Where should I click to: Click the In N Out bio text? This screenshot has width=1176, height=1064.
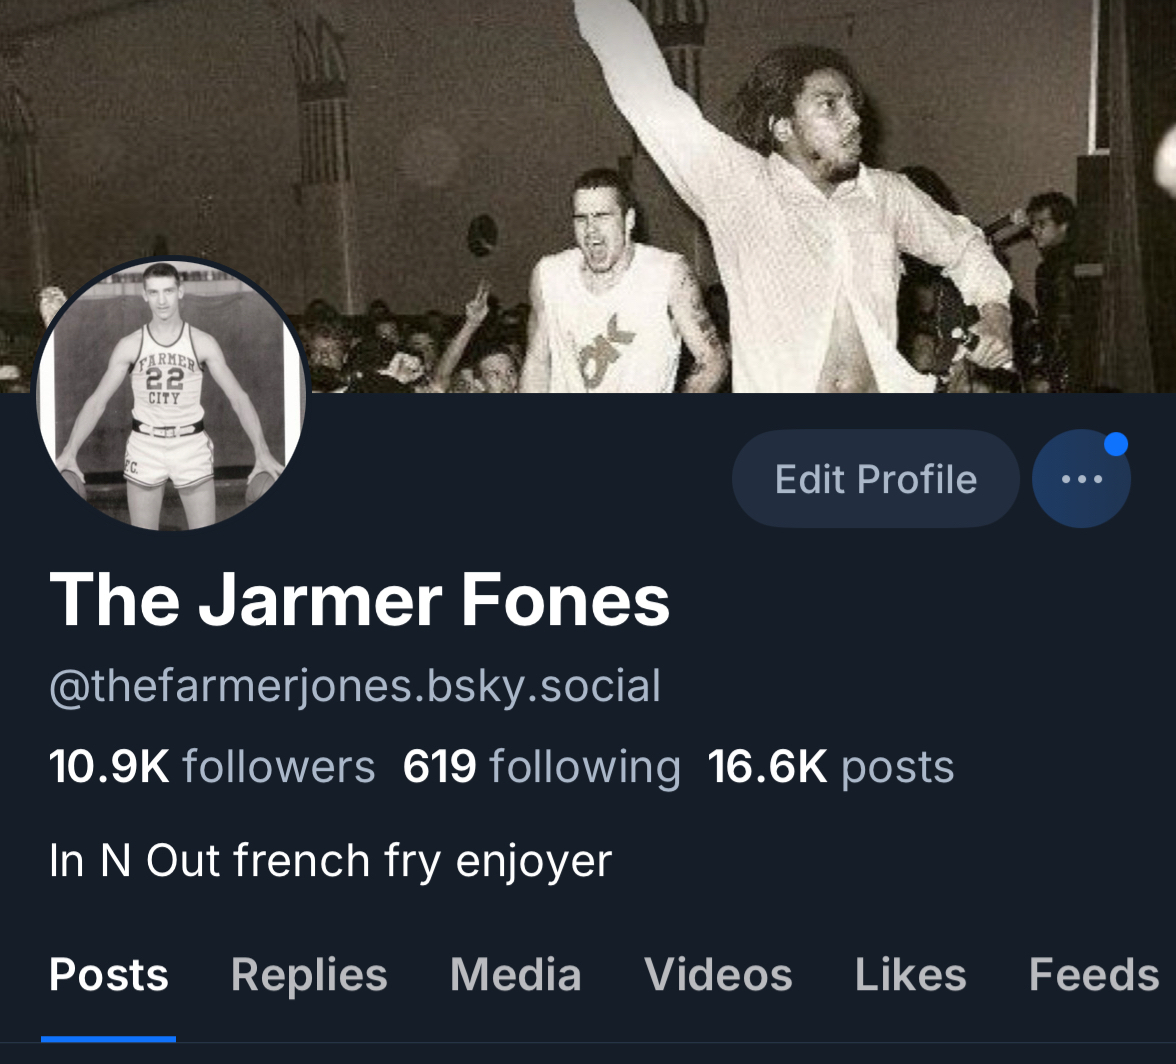click(331, 860)
